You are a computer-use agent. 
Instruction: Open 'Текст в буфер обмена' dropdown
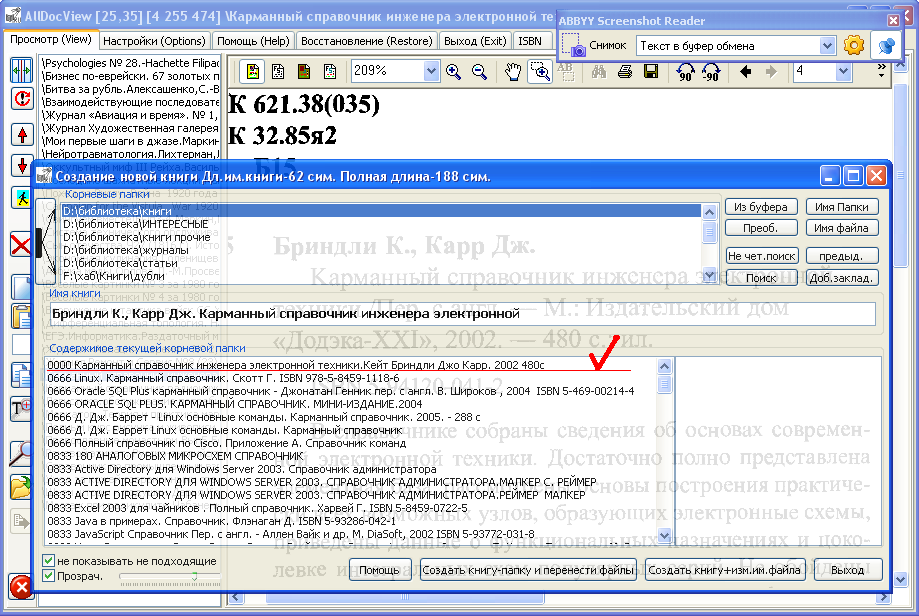pos(826,46)
